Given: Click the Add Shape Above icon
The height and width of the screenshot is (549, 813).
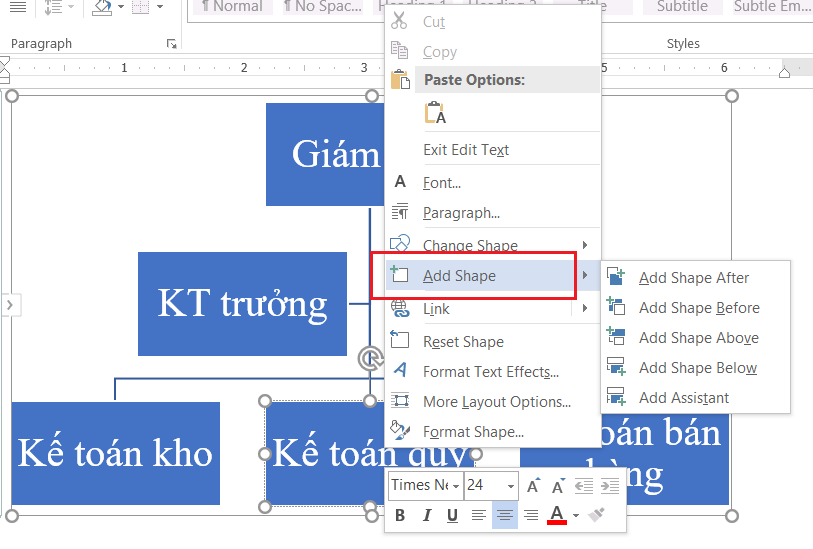Looking at the screenshot, I should 616,336.
